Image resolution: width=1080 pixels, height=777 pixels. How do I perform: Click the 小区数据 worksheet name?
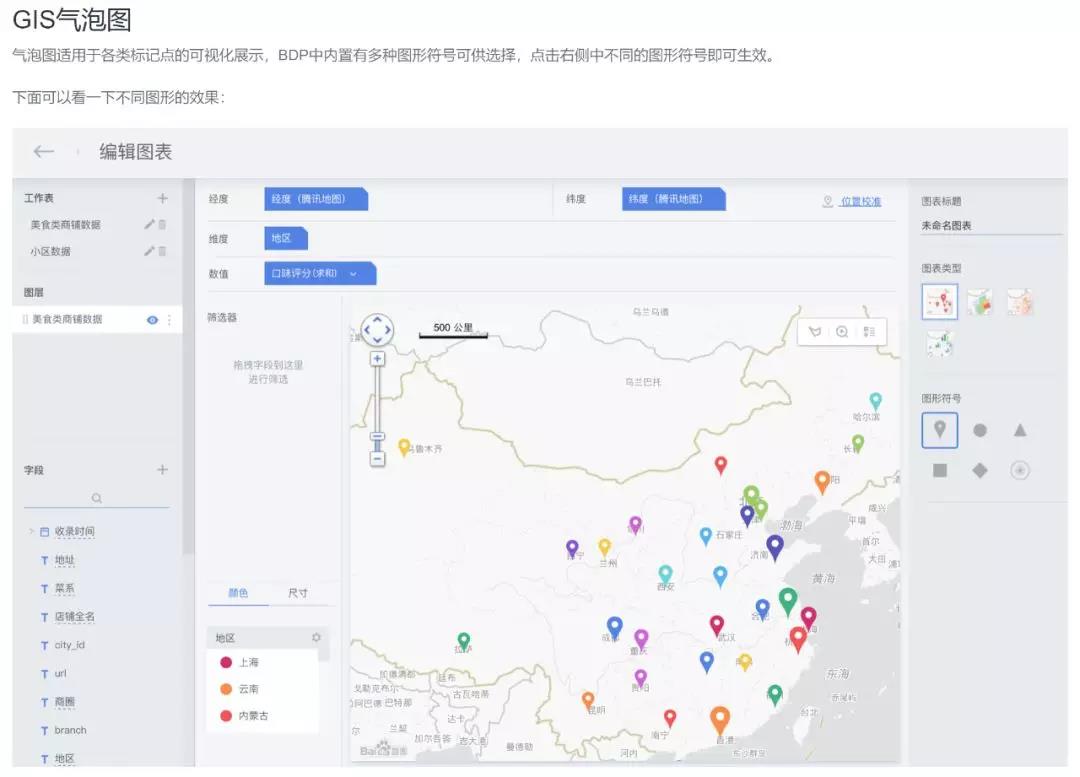pos(50,251)
